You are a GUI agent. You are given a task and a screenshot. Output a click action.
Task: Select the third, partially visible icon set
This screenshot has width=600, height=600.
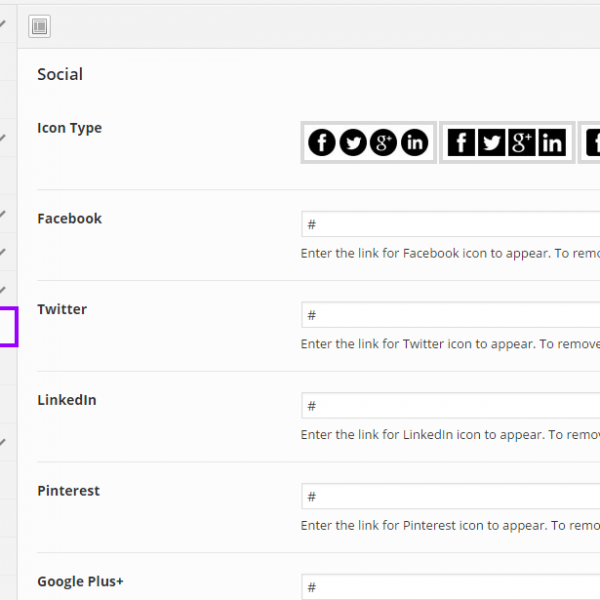(x=591, y=143)
